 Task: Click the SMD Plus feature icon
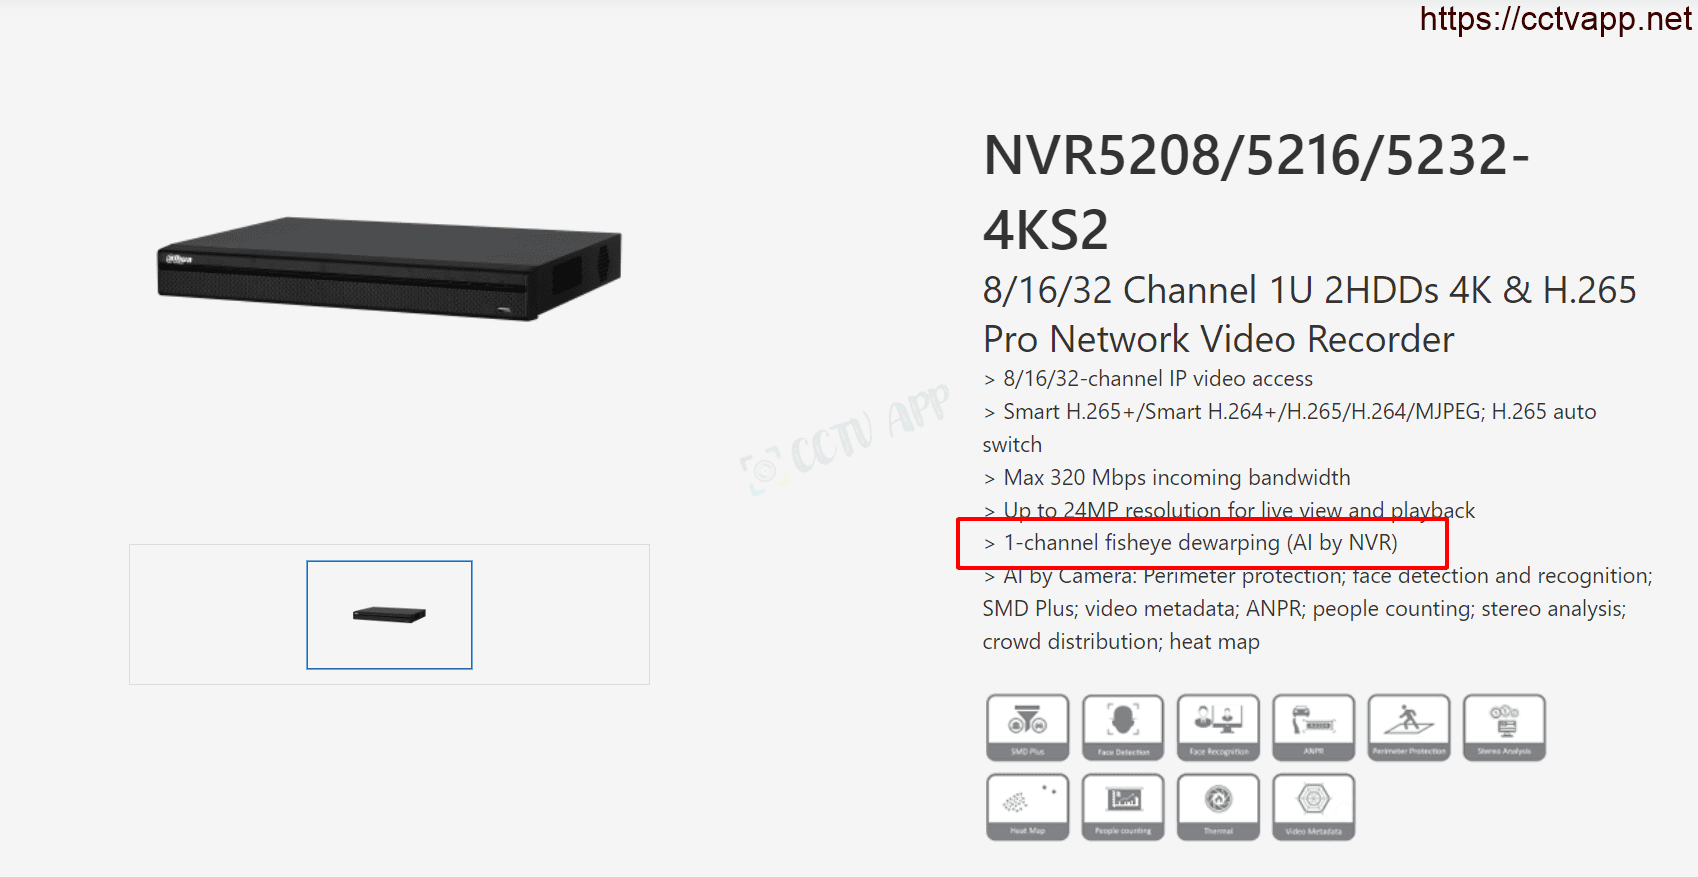click(1027, 728)
